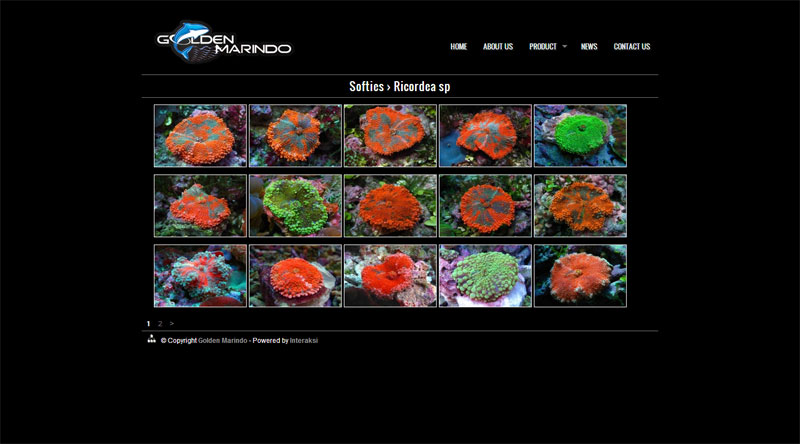Select page 1 in pagination
This screenshot has height=444, width=800.
(148, 324)
